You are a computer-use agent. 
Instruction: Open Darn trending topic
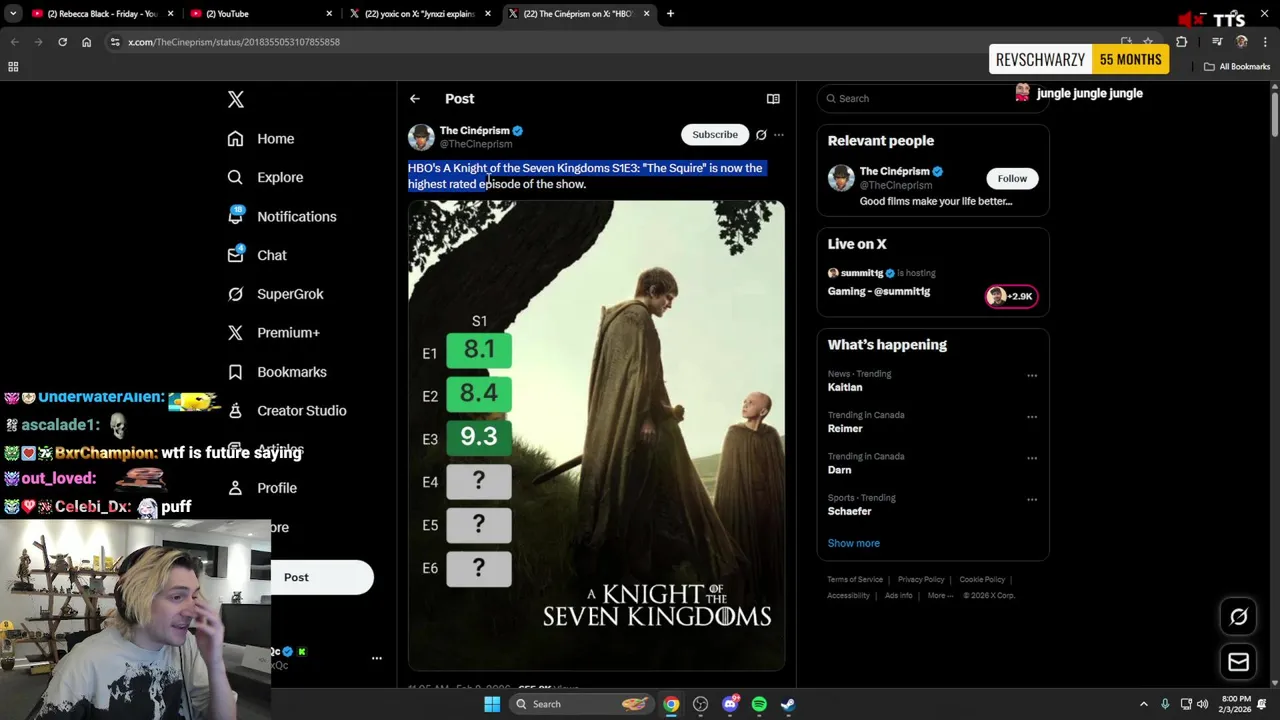point(840,470)
